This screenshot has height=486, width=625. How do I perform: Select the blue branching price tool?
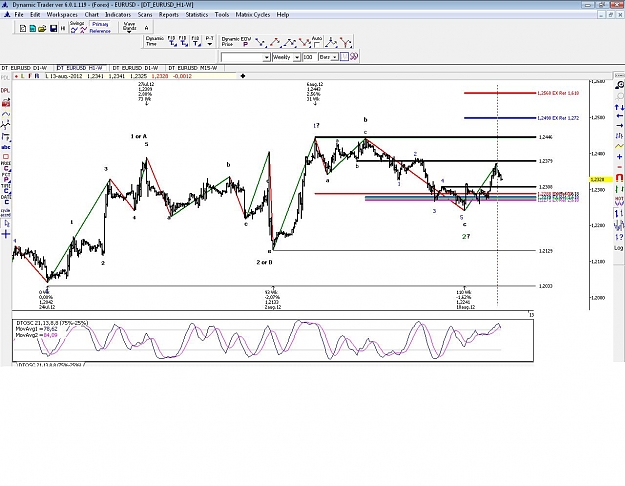coord(331,42)
